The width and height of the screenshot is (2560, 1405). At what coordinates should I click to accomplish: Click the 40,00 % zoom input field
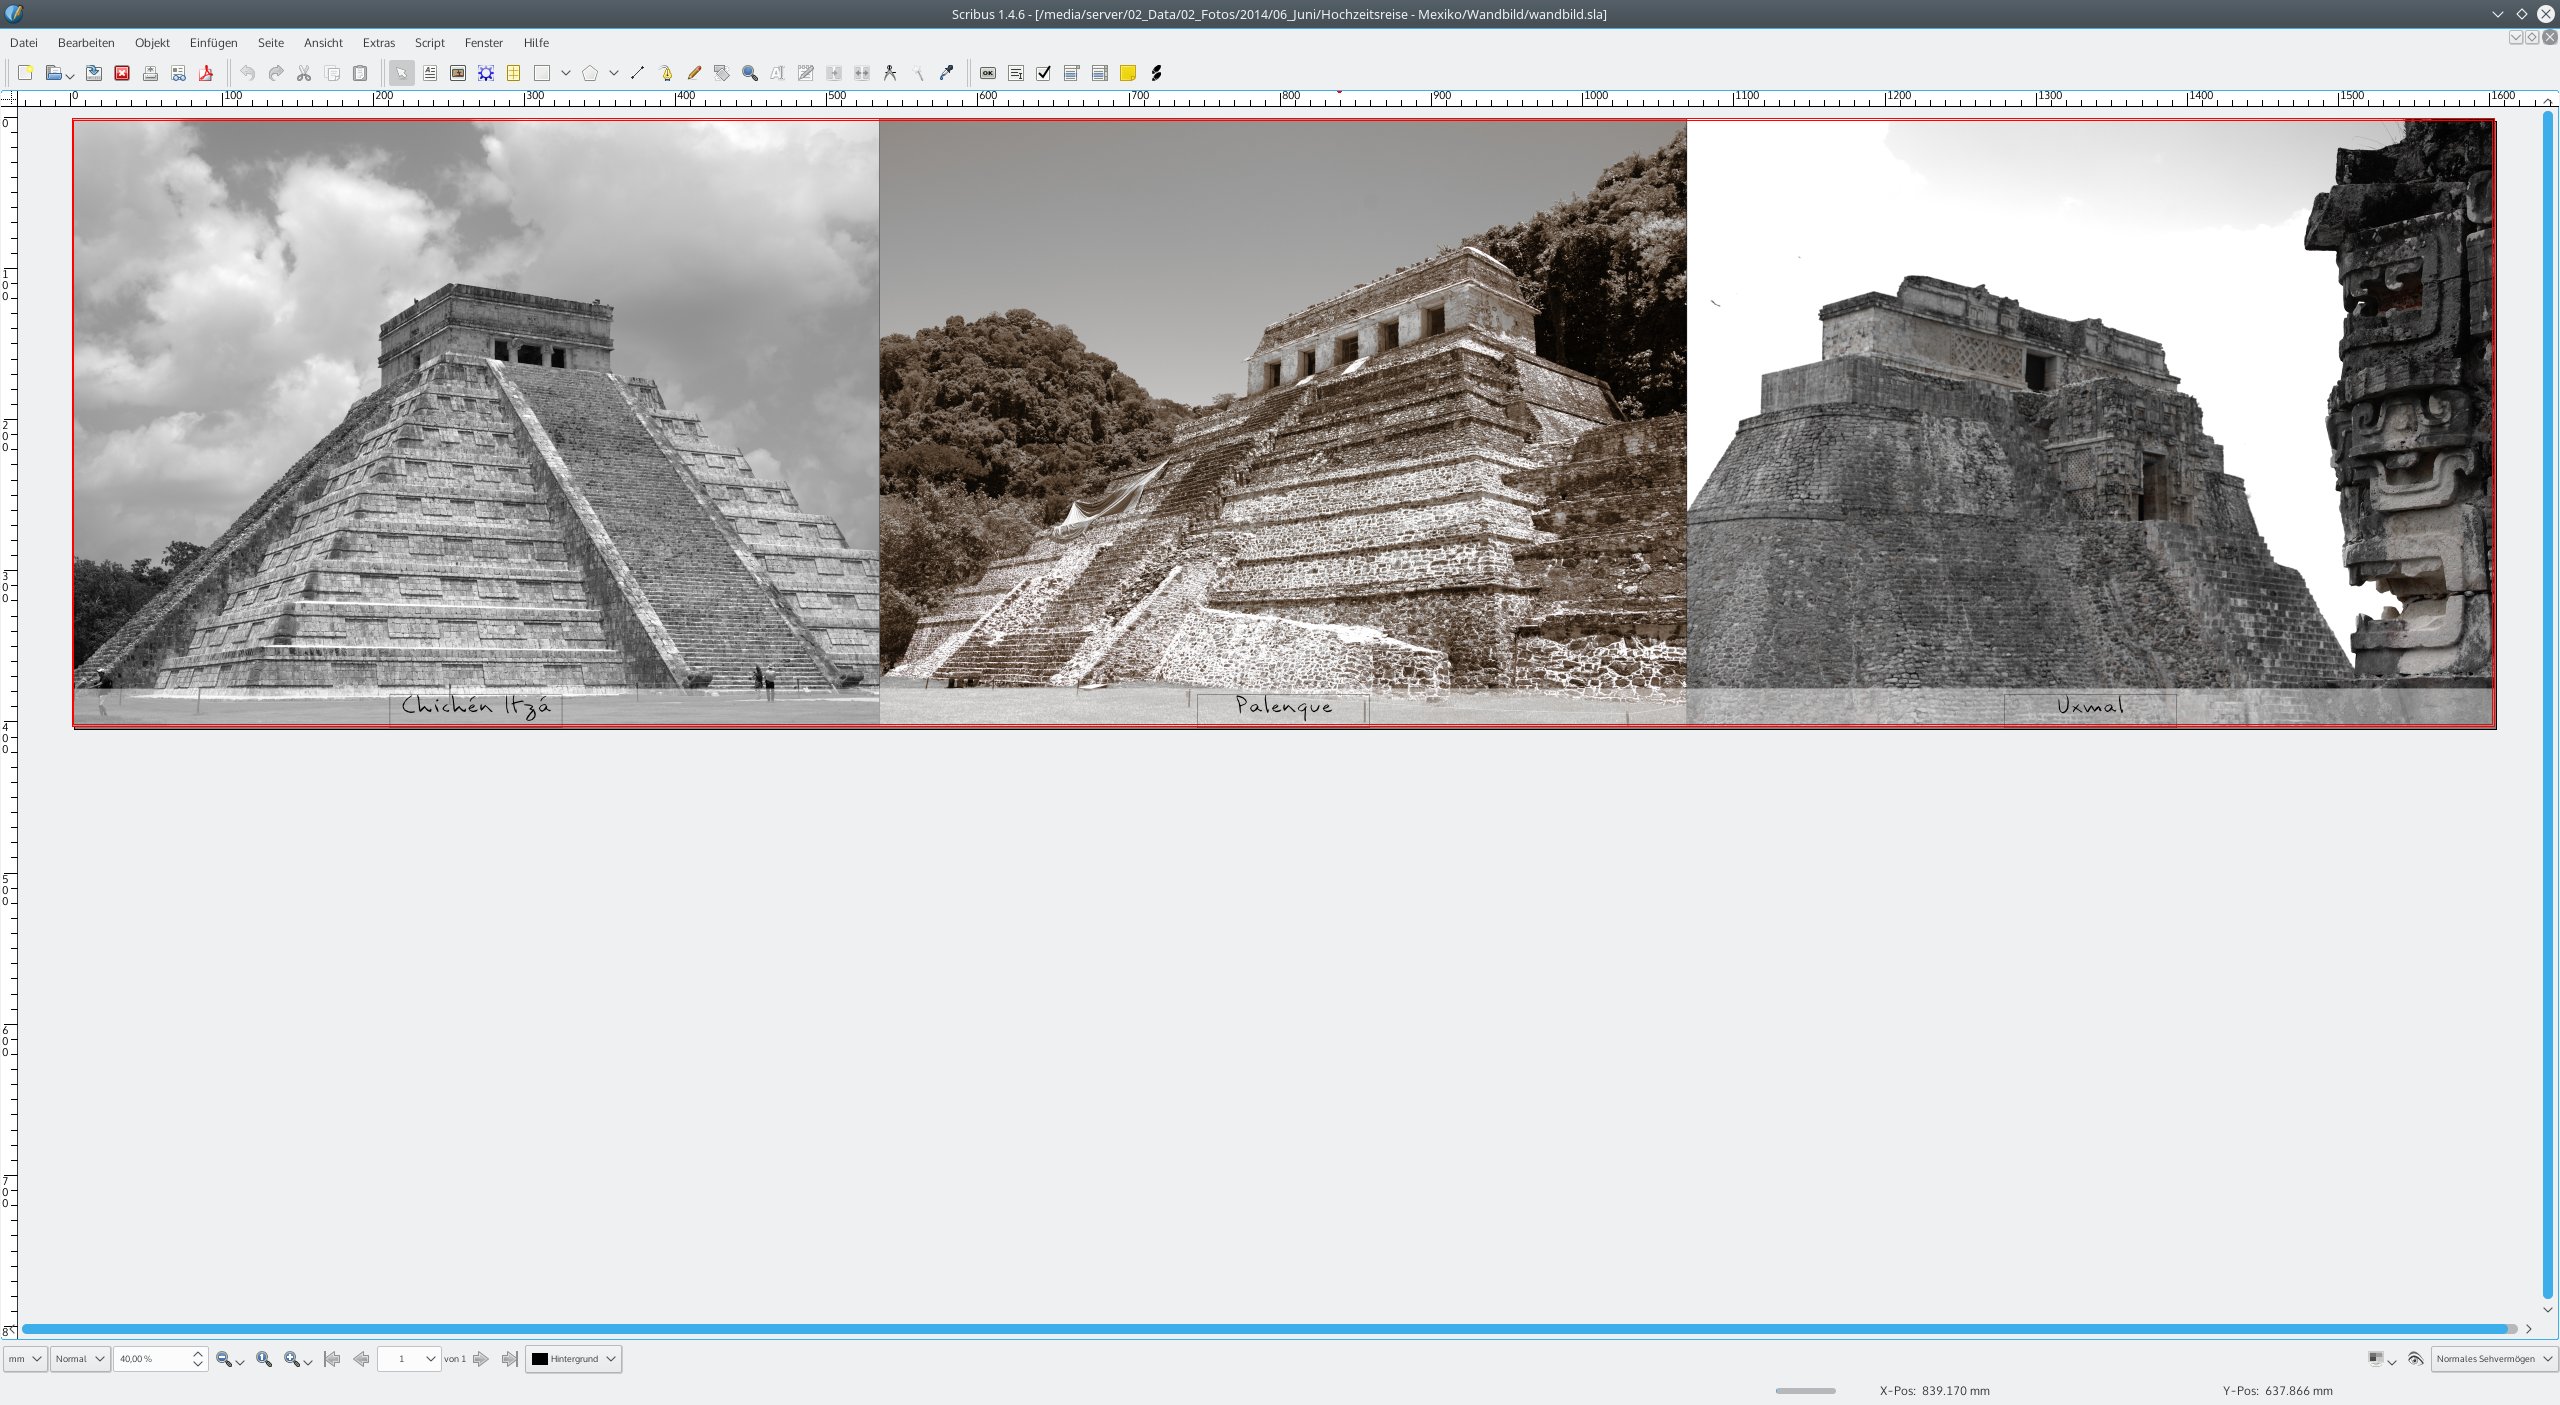pyautogui.click(x=152, y=1358)
